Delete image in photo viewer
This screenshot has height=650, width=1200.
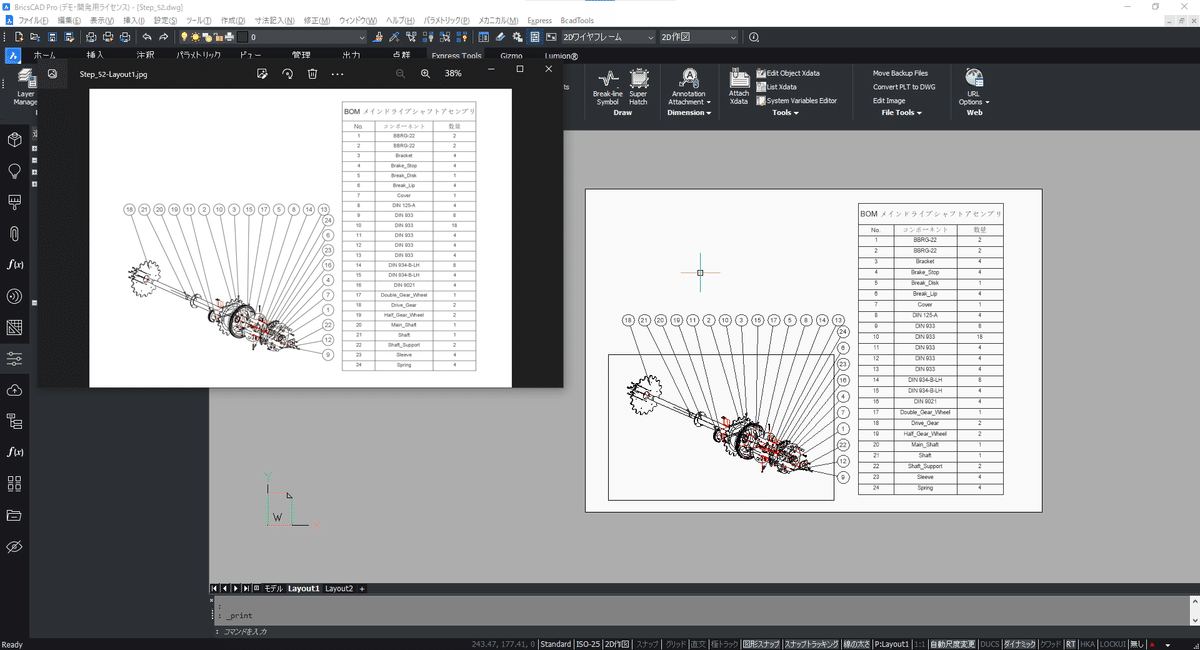(x=312, y=73)
